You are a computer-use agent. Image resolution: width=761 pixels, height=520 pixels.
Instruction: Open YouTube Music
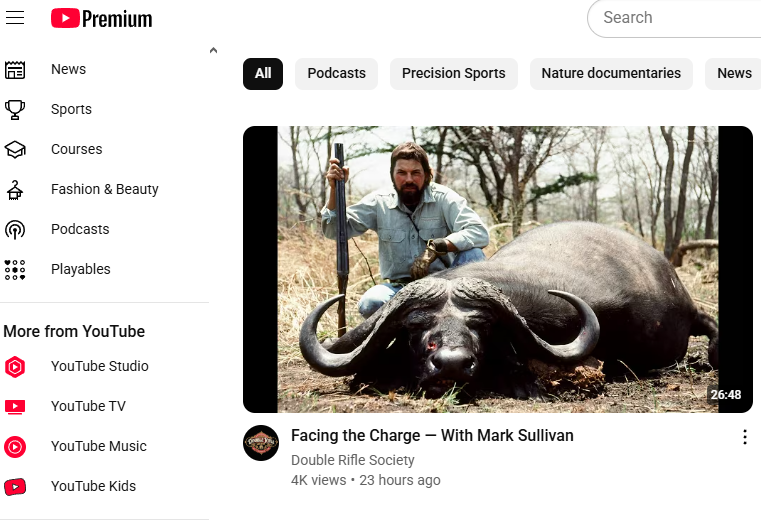tap(98, 446)
